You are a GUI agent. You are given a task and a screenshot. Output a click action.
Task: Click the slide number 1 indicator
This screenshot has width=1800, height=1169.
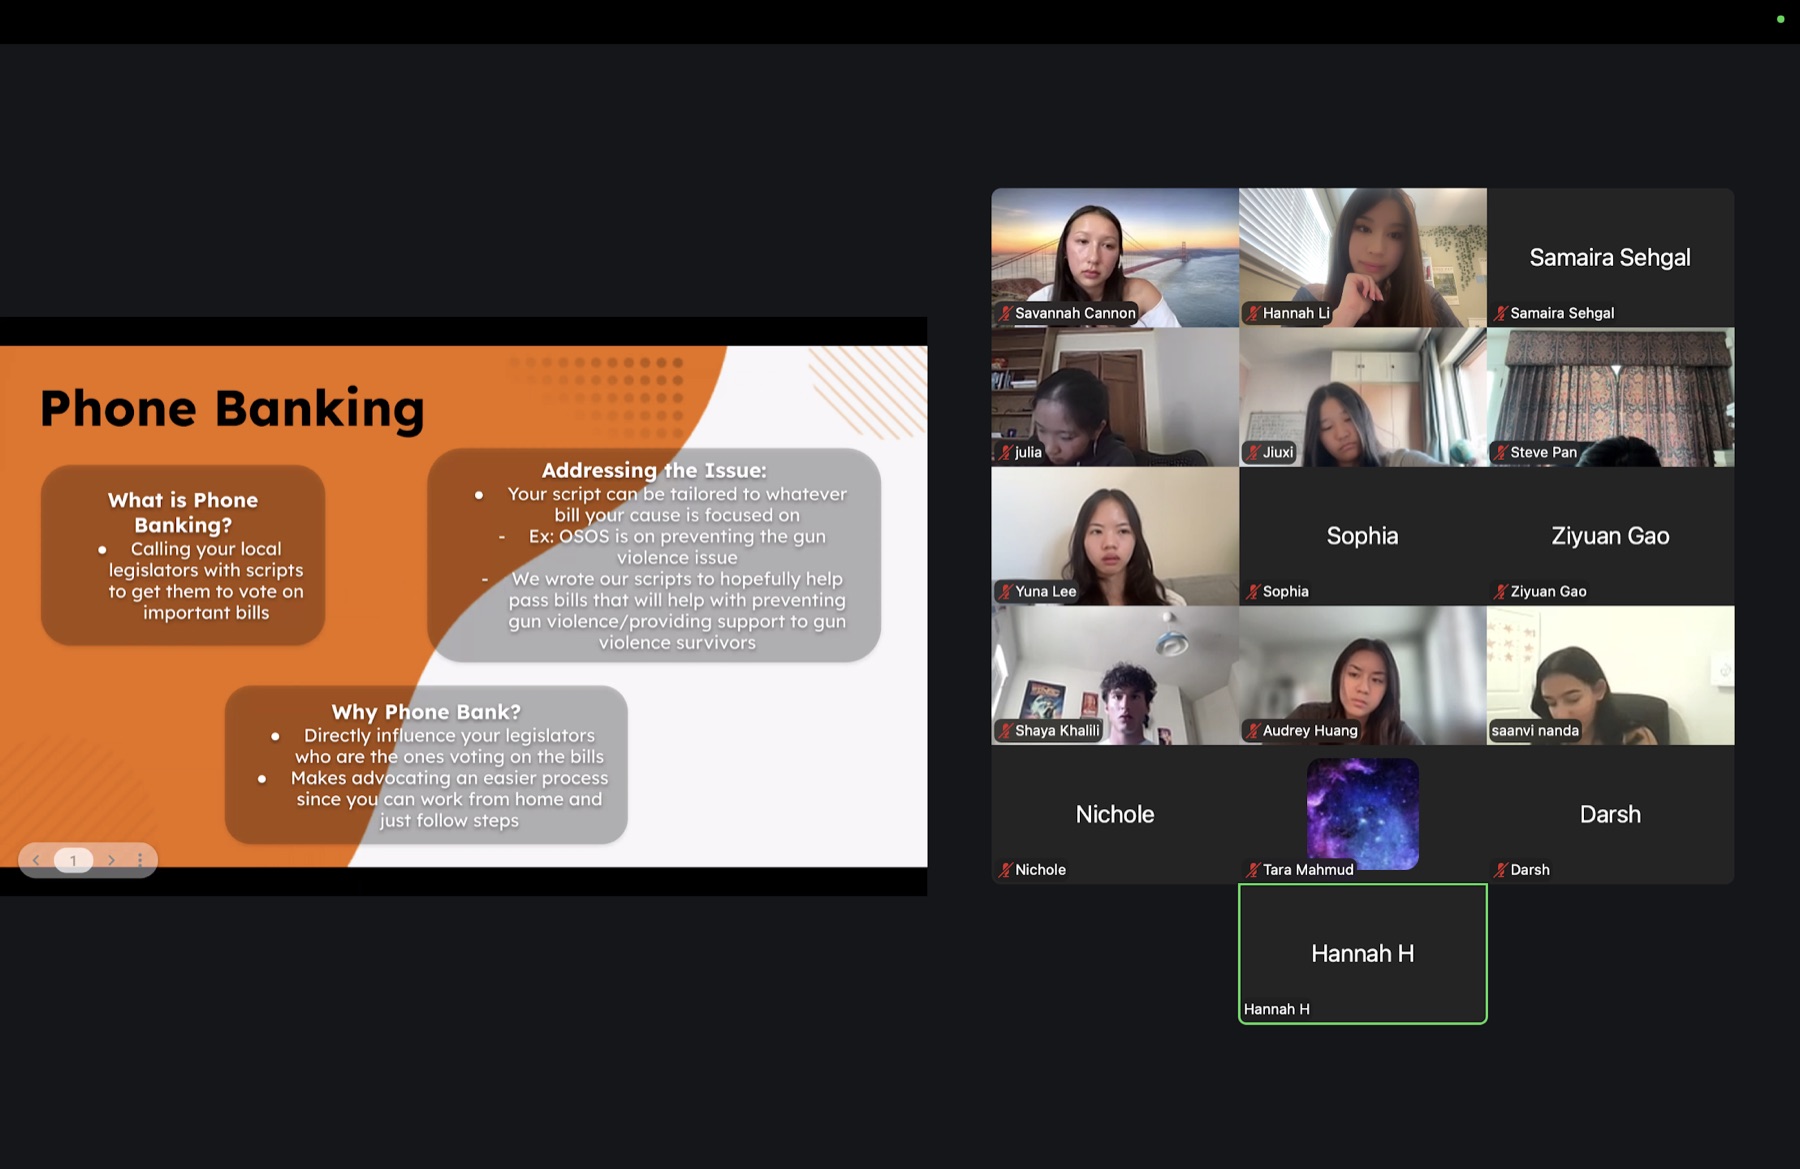73,860
